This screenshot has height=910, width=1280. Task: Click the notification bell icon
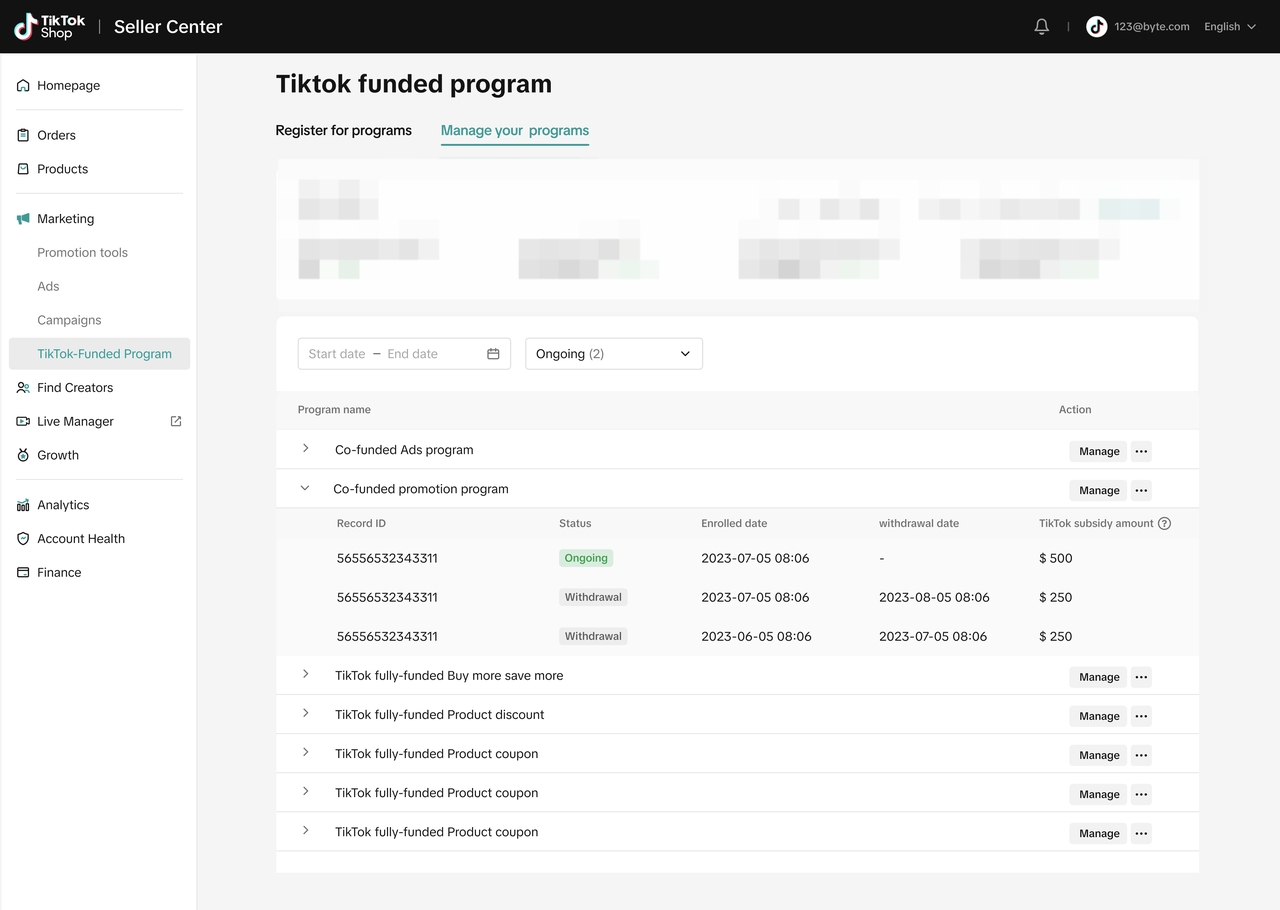click(x=1041, y=27)
